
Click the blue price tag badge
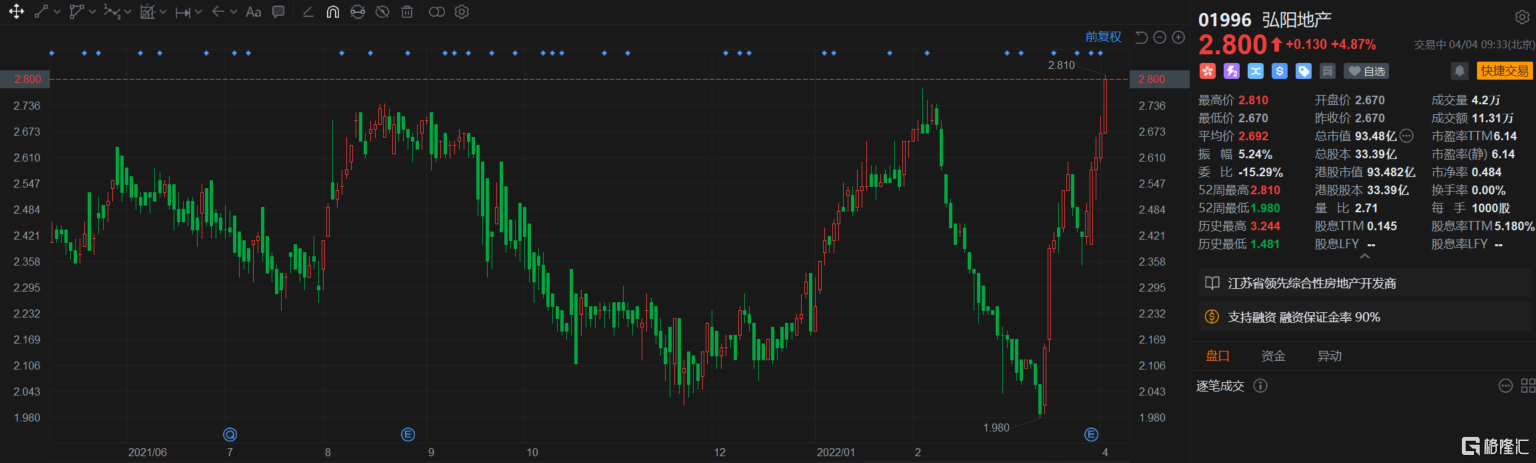(1303, 71)
